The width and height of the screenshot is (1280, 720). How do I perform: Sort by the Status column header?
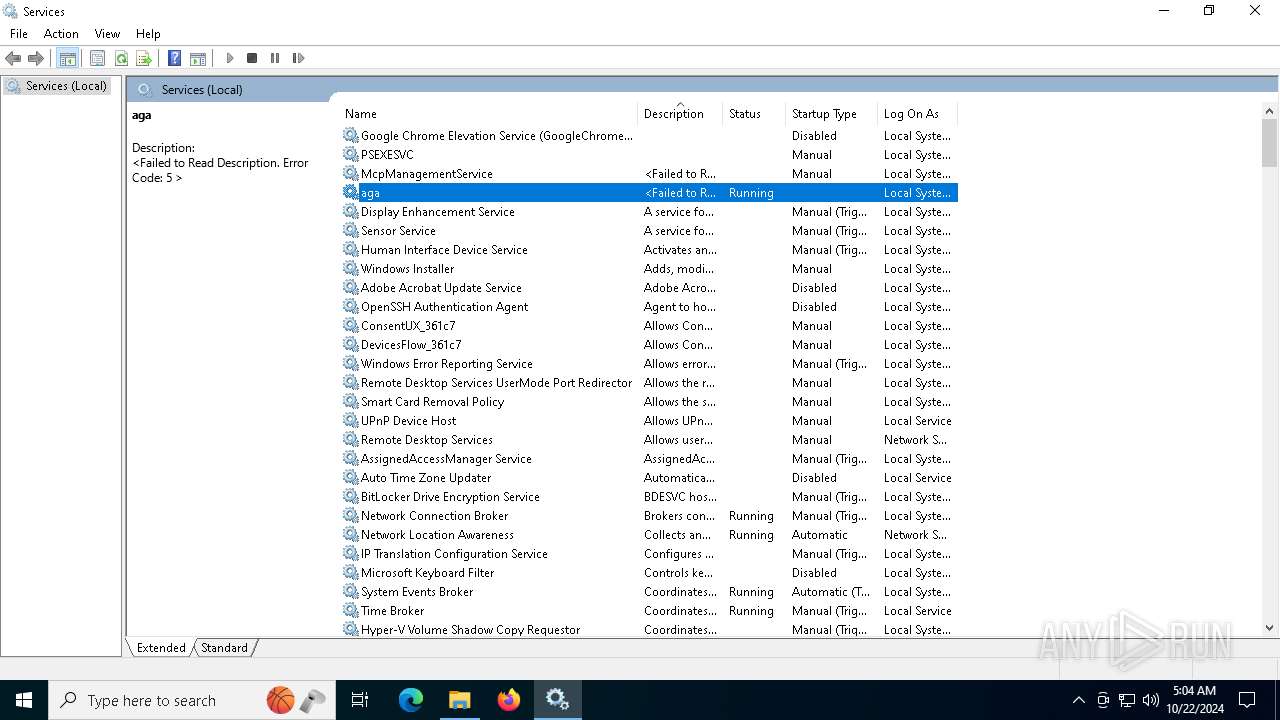754,114
